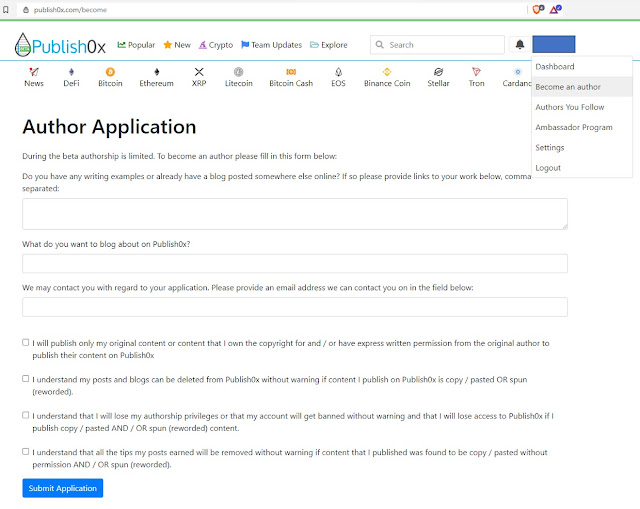Open the EOS category icon
This screenshot has width=640, height=509.
(x=338, y=72)
